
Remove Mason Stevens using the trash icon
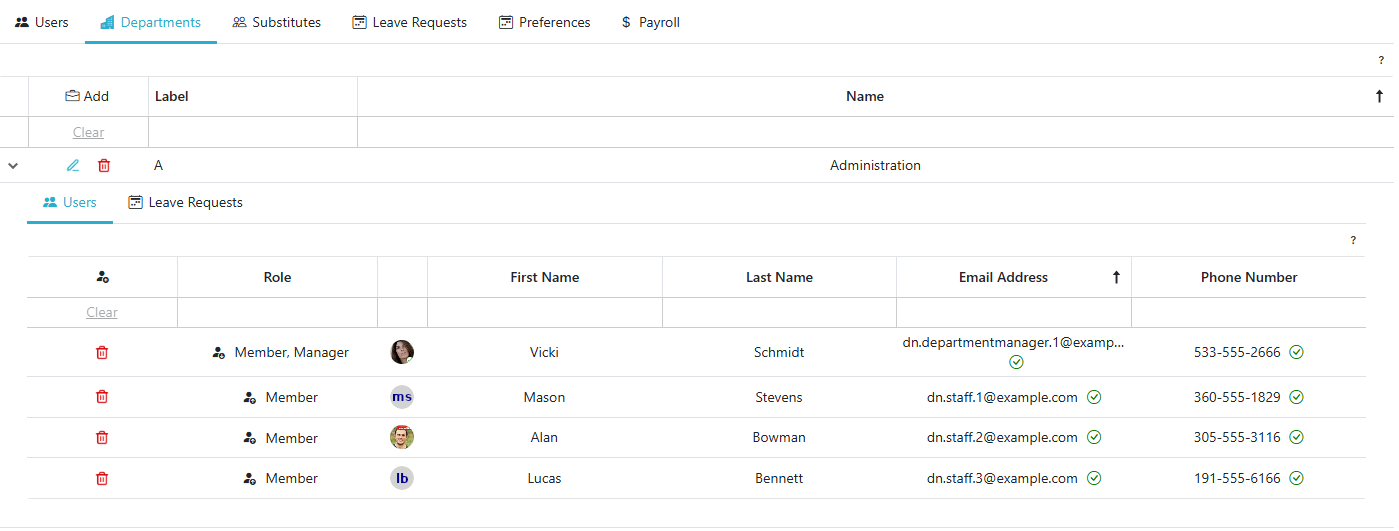pyautogui.click(x=102, y=397)
